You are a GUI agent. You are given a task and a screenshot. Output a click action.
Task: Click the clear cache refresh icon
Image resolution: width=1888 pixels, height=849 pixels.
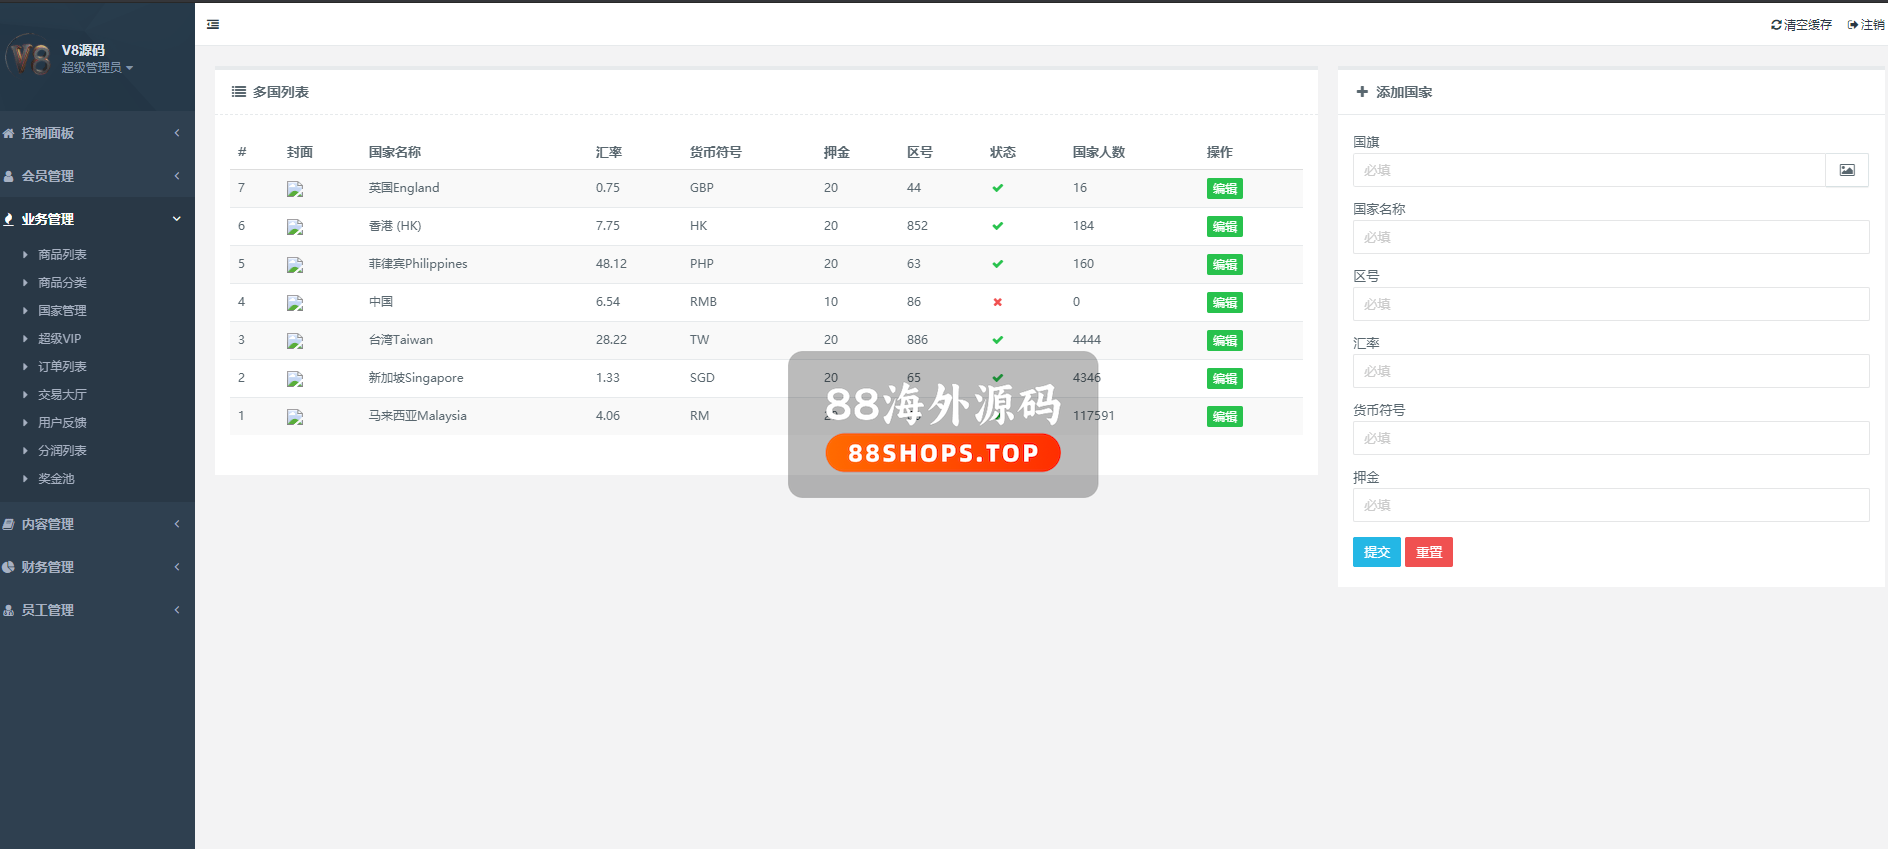tap(1776, 25)
